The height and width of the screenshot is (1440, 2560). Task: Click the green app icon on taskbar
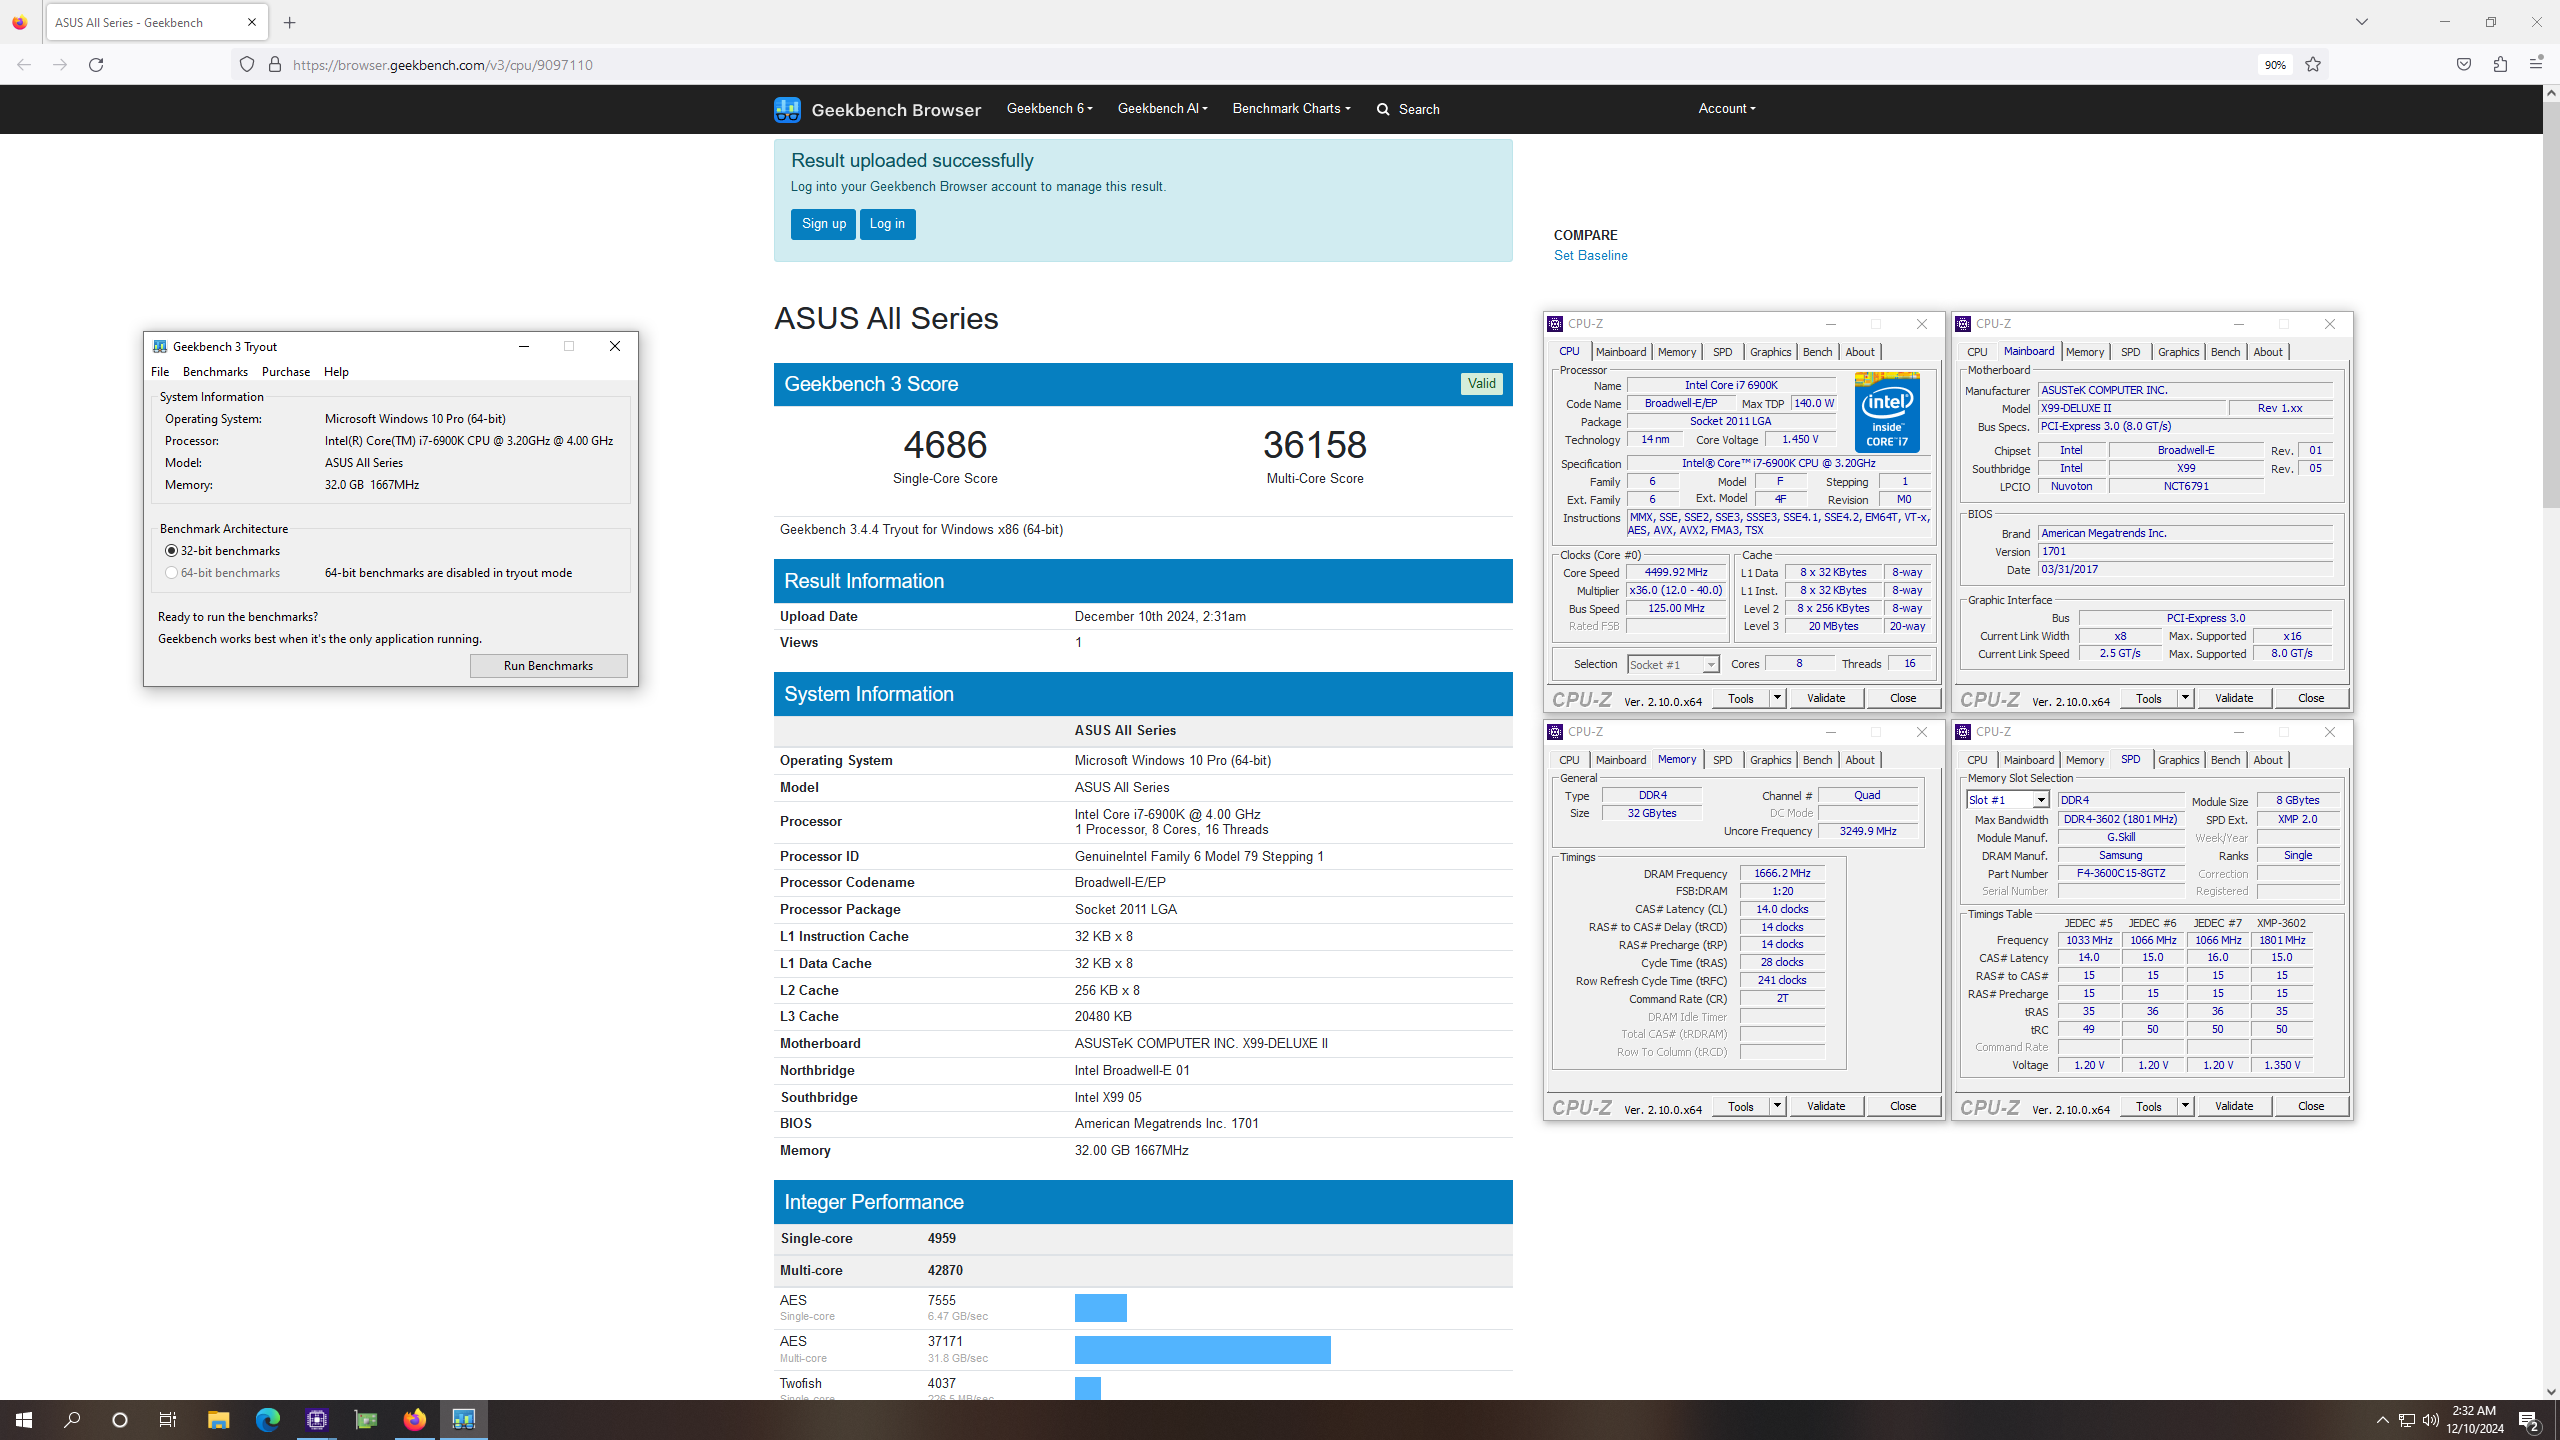(366, 1419)
